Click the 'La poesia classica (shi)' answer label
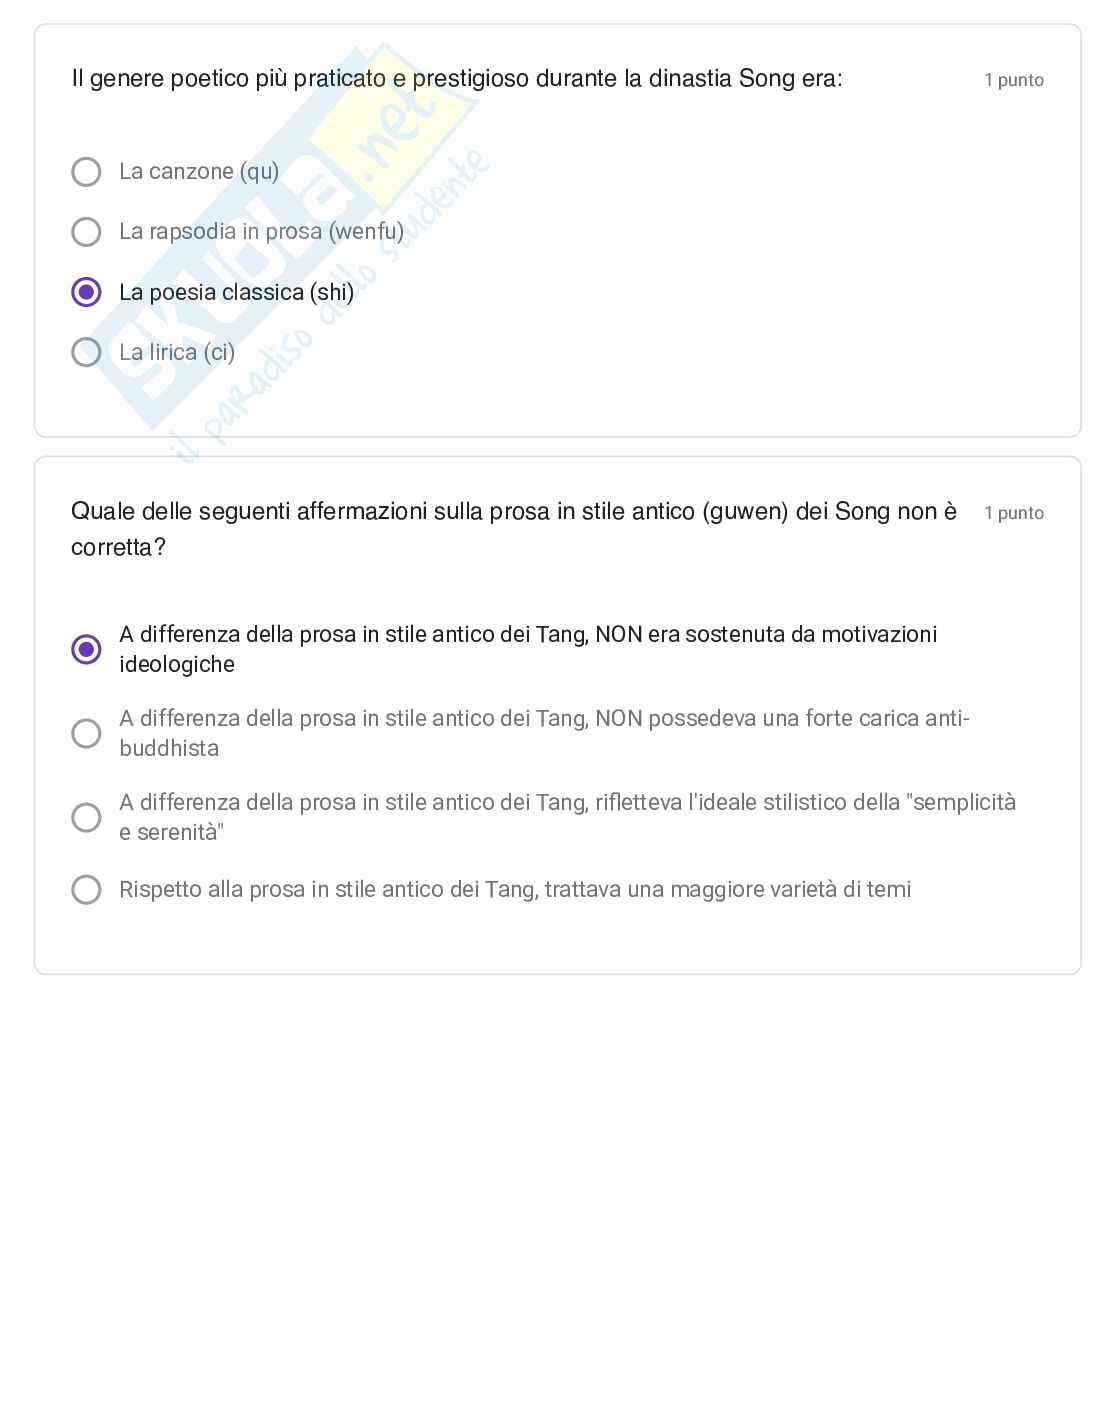 236,292
